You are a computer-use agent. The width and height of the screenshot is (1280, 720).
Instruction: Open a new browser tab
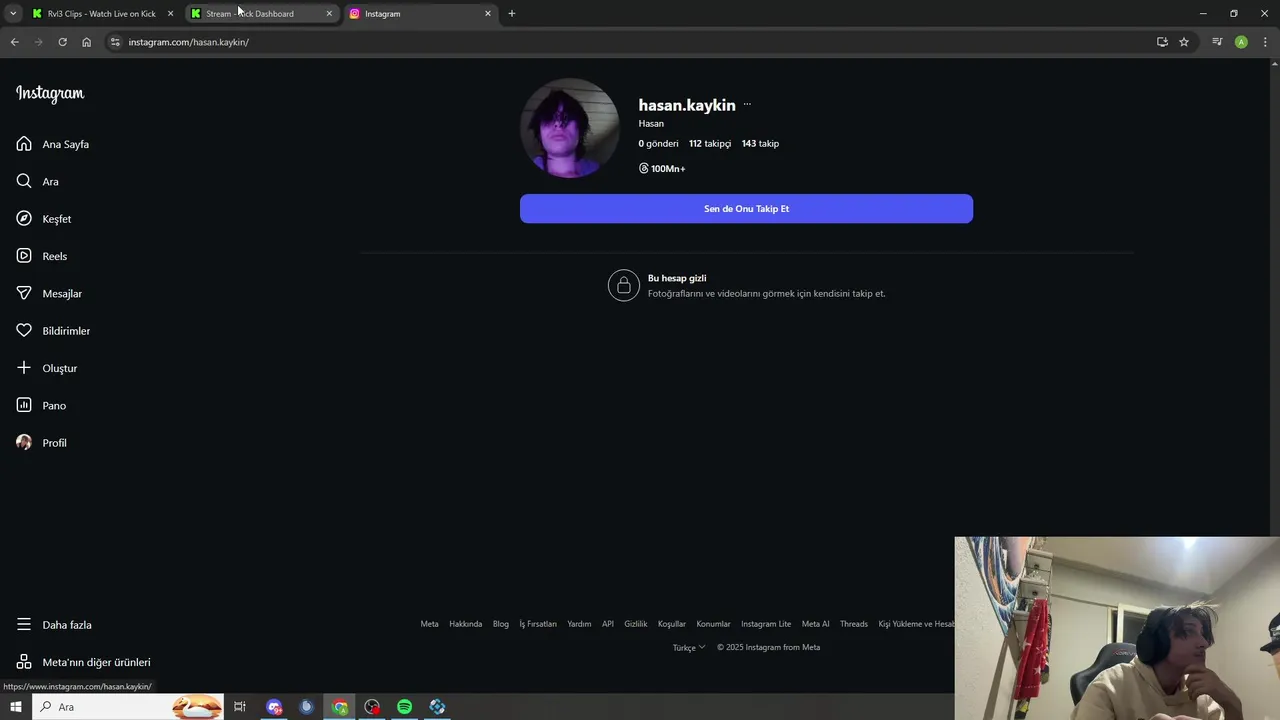[512, 14]
